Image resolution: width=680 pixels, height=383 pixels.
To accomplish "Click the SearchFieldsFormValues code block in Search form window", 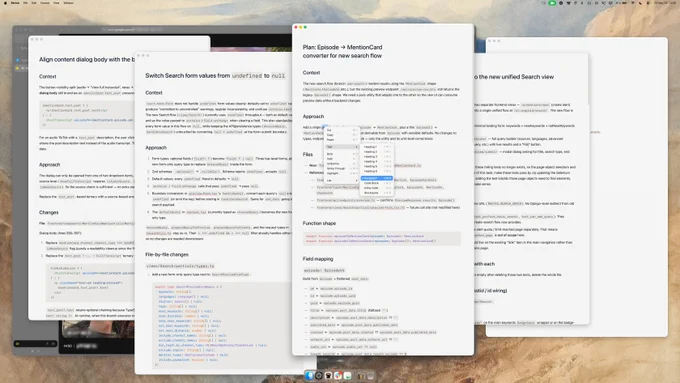I will pyautogui.click(x=221, y=325).
